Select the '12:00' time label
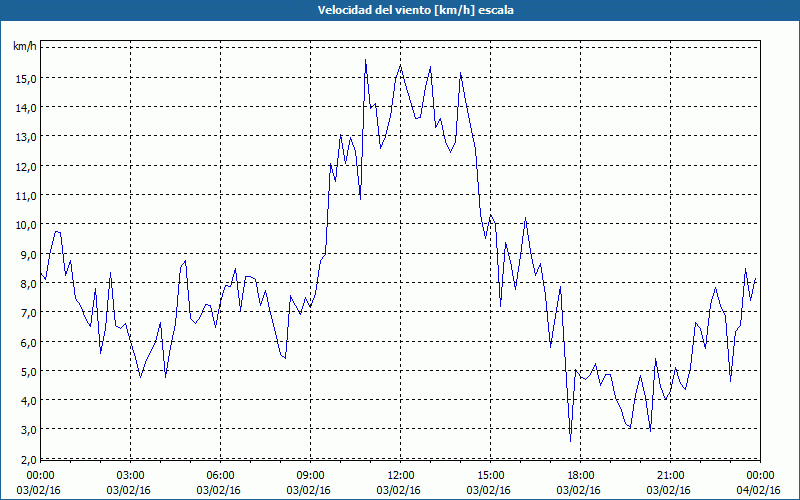 point(401,476)
